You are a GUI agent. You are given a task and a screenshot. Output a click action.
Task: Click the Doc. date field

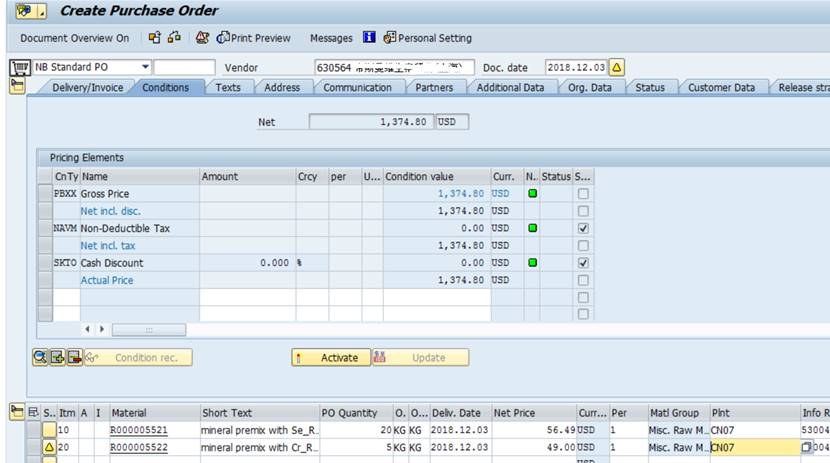click(x=576, y=67)
